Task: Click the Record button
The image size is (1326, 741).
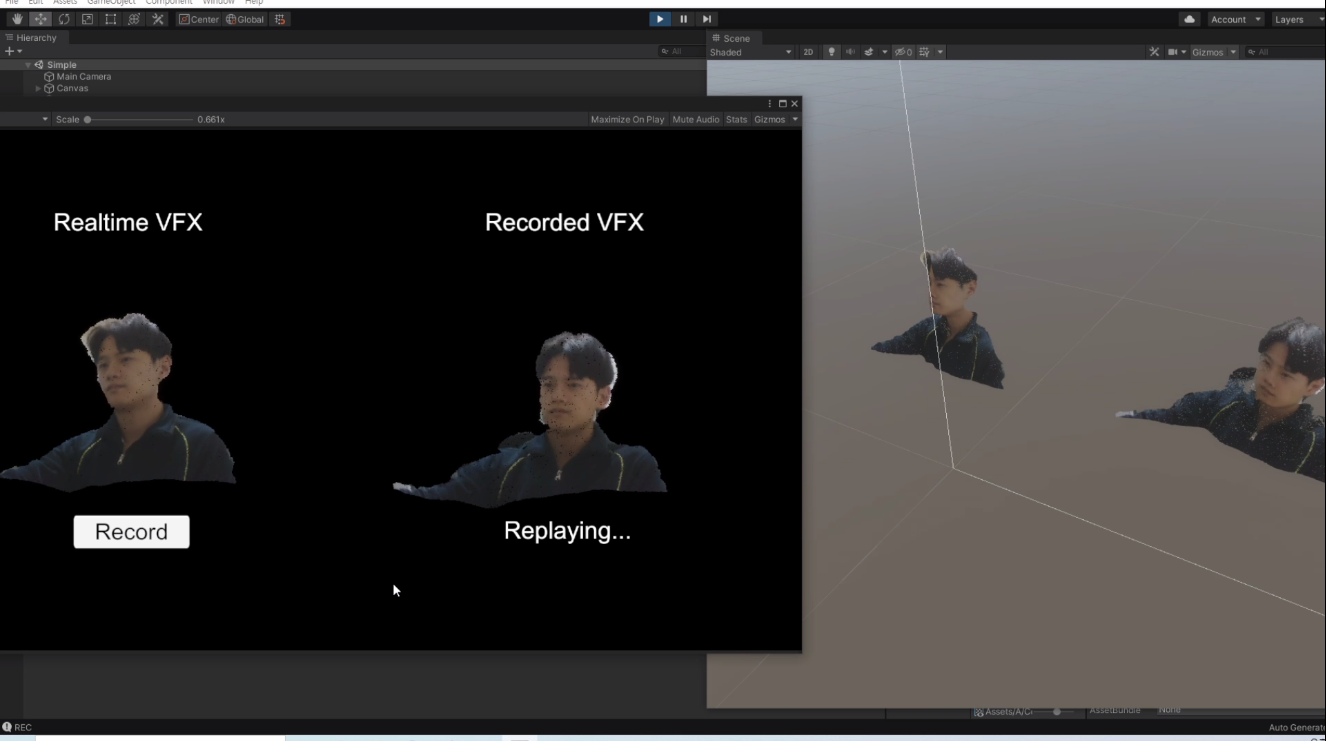Action: 131,532
